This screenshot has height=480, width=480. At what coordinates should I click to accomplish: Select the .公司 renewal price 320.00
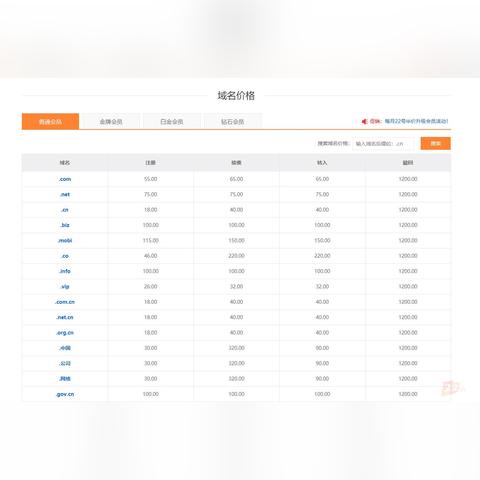tap(236, 363)
